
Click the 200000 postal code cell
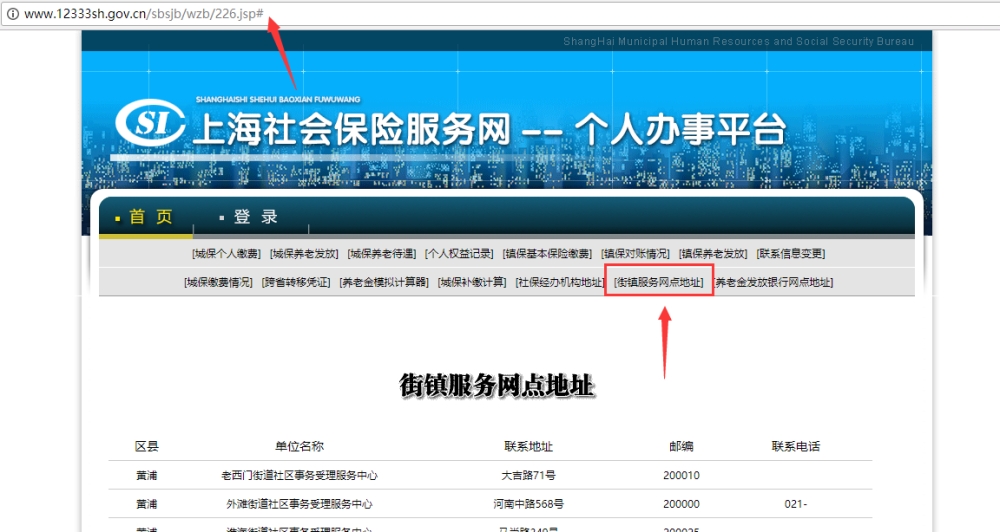click(681, 504)
